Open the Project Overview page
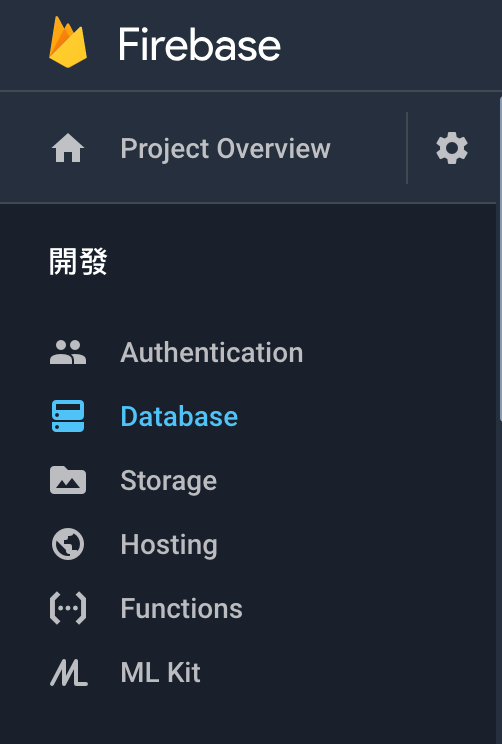Screen dimensions: 502x744 tap(225, 149)
